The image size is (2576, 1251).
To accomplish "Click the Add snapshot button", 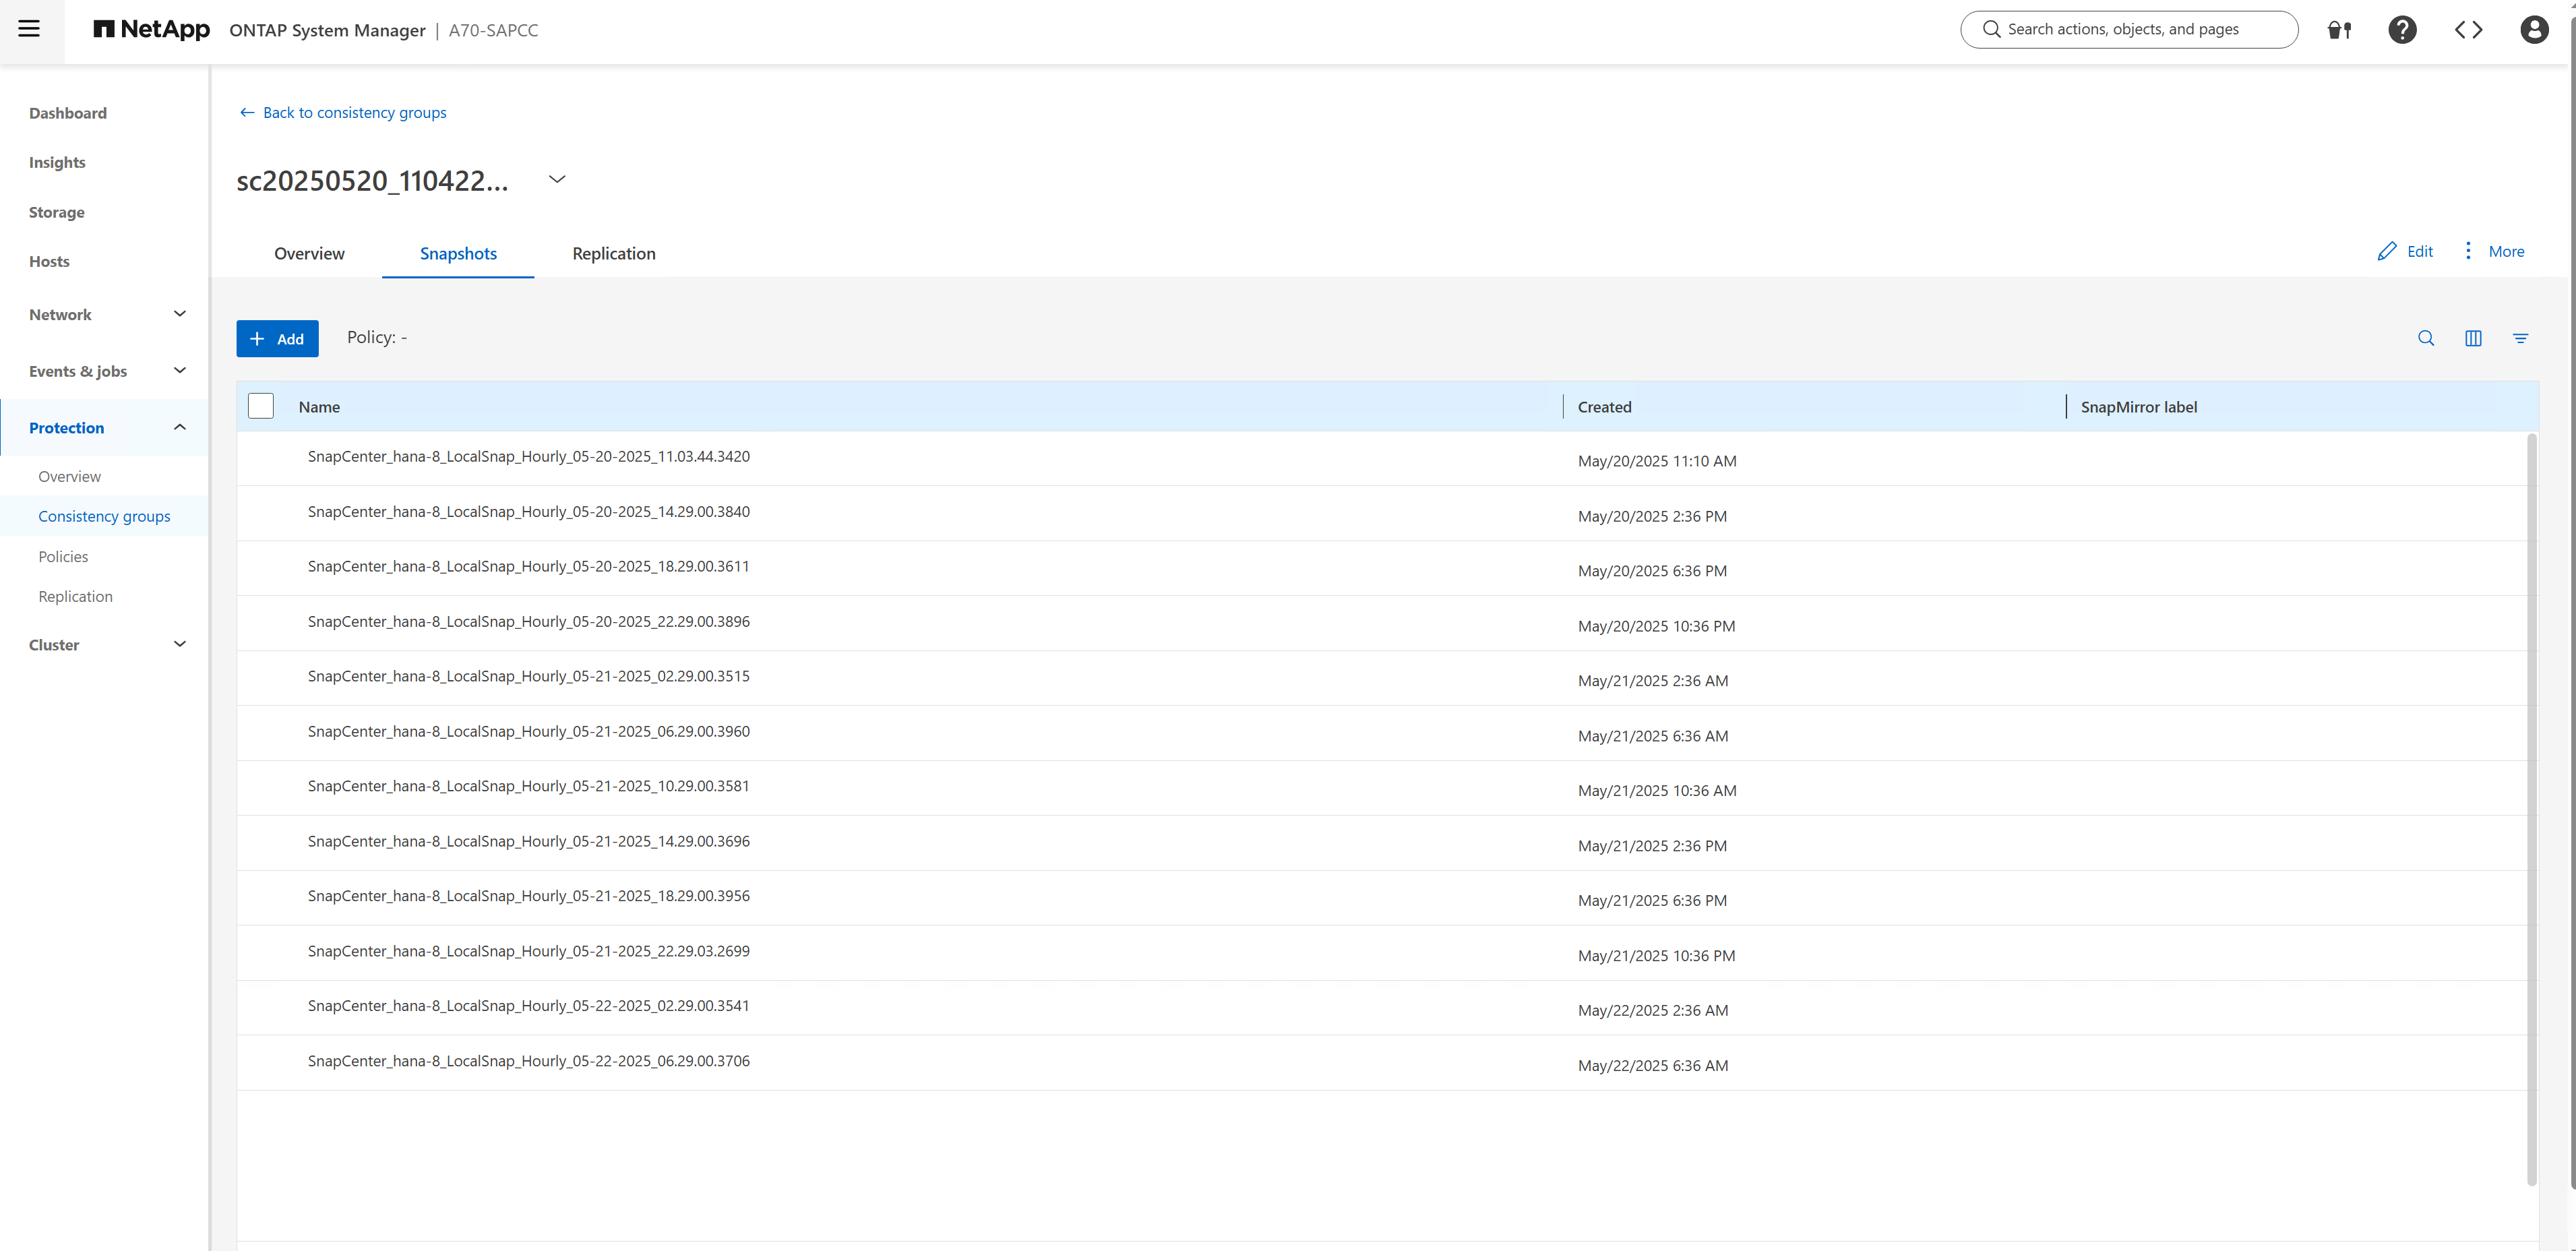I will (x=277, y=338).
